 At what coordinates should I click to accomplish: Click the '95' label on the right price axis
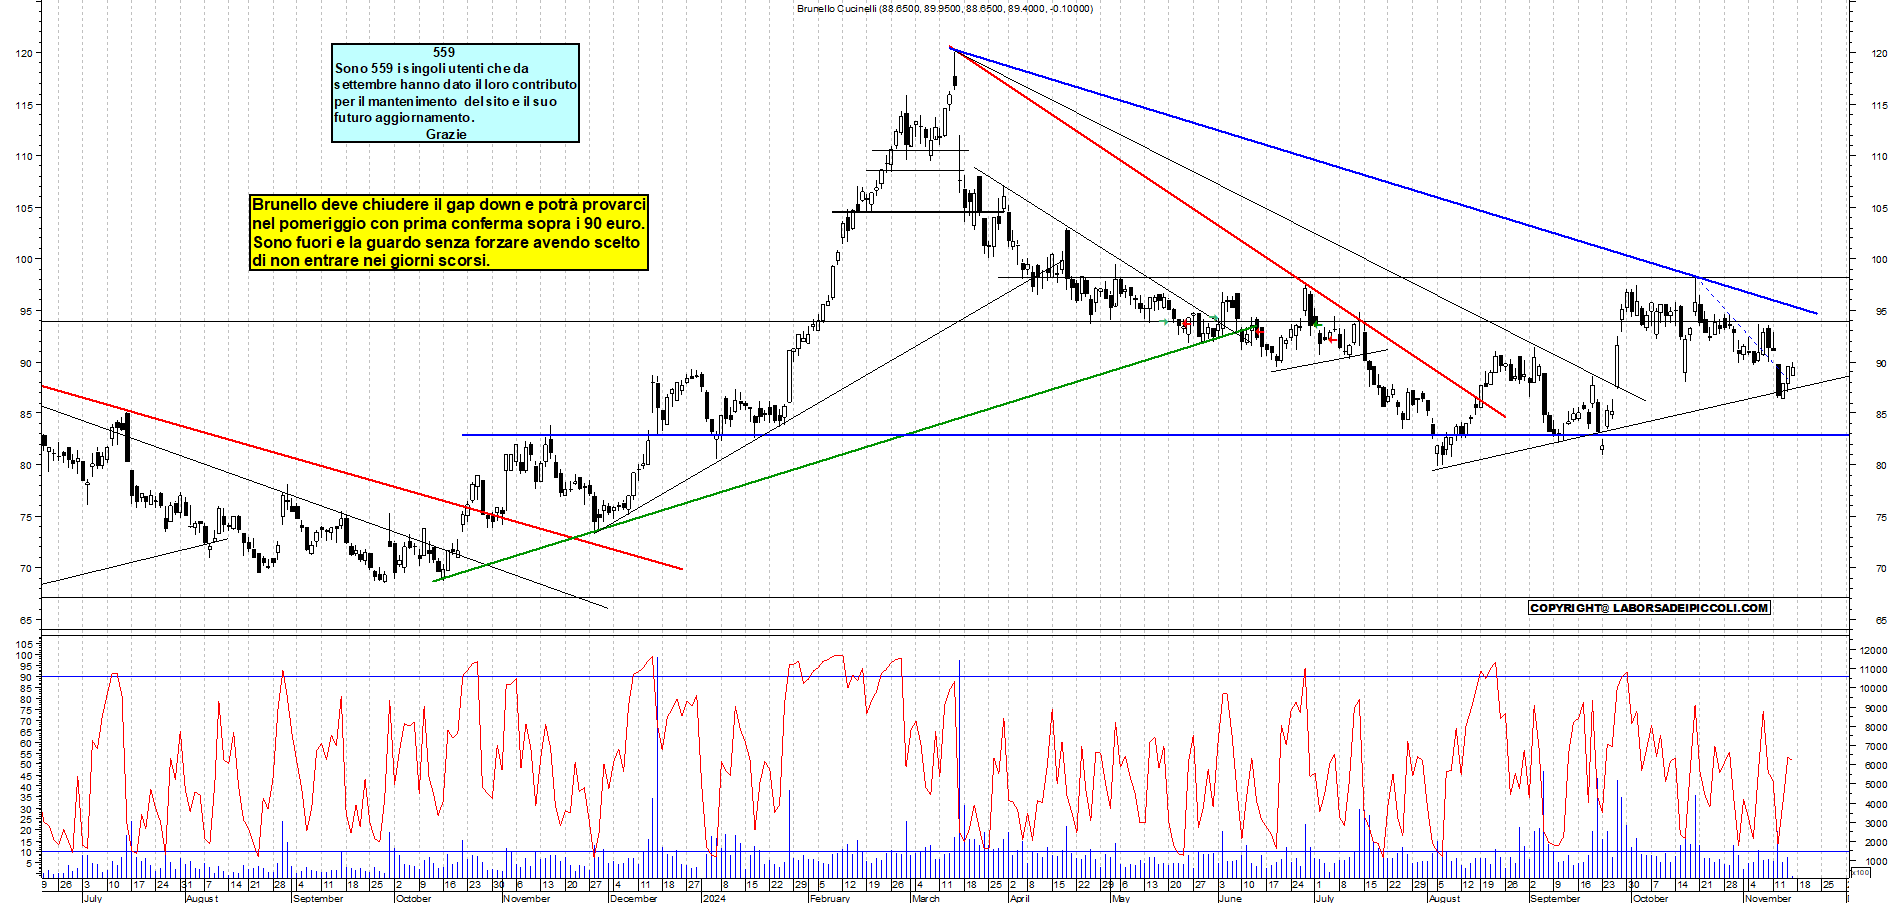coord(1881,312)
